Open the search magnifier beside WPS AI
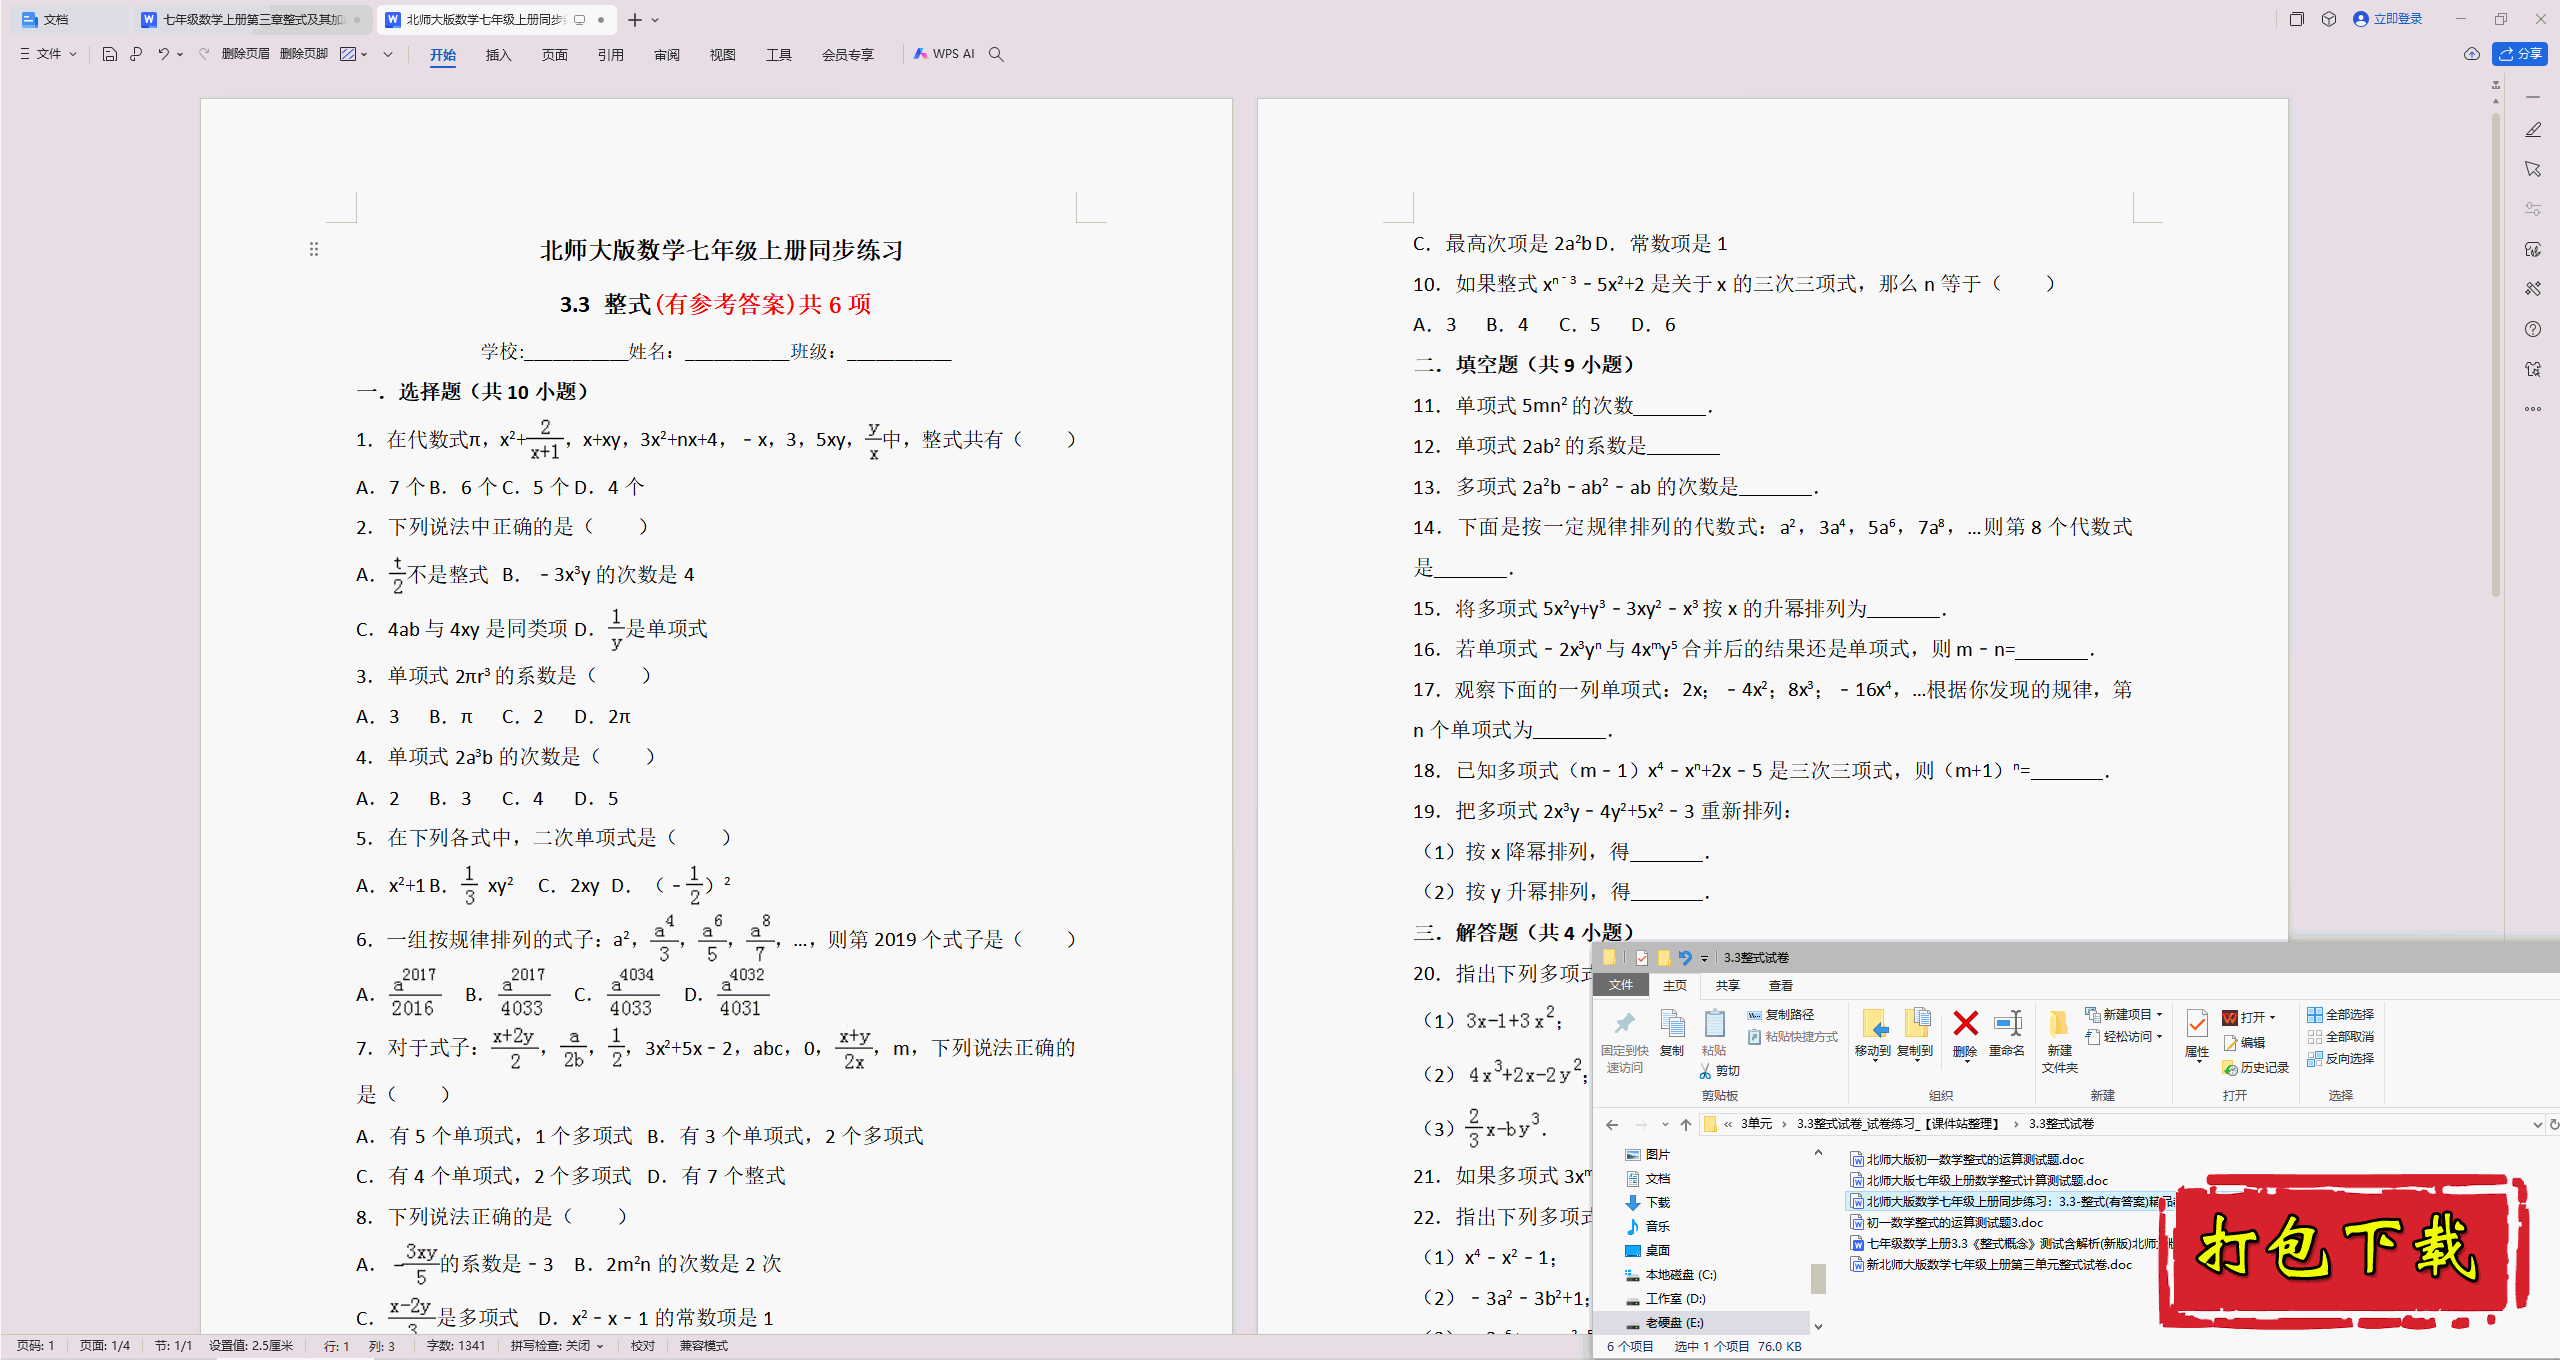The height and width of the screenshot is (1360, 2560). 996,54
